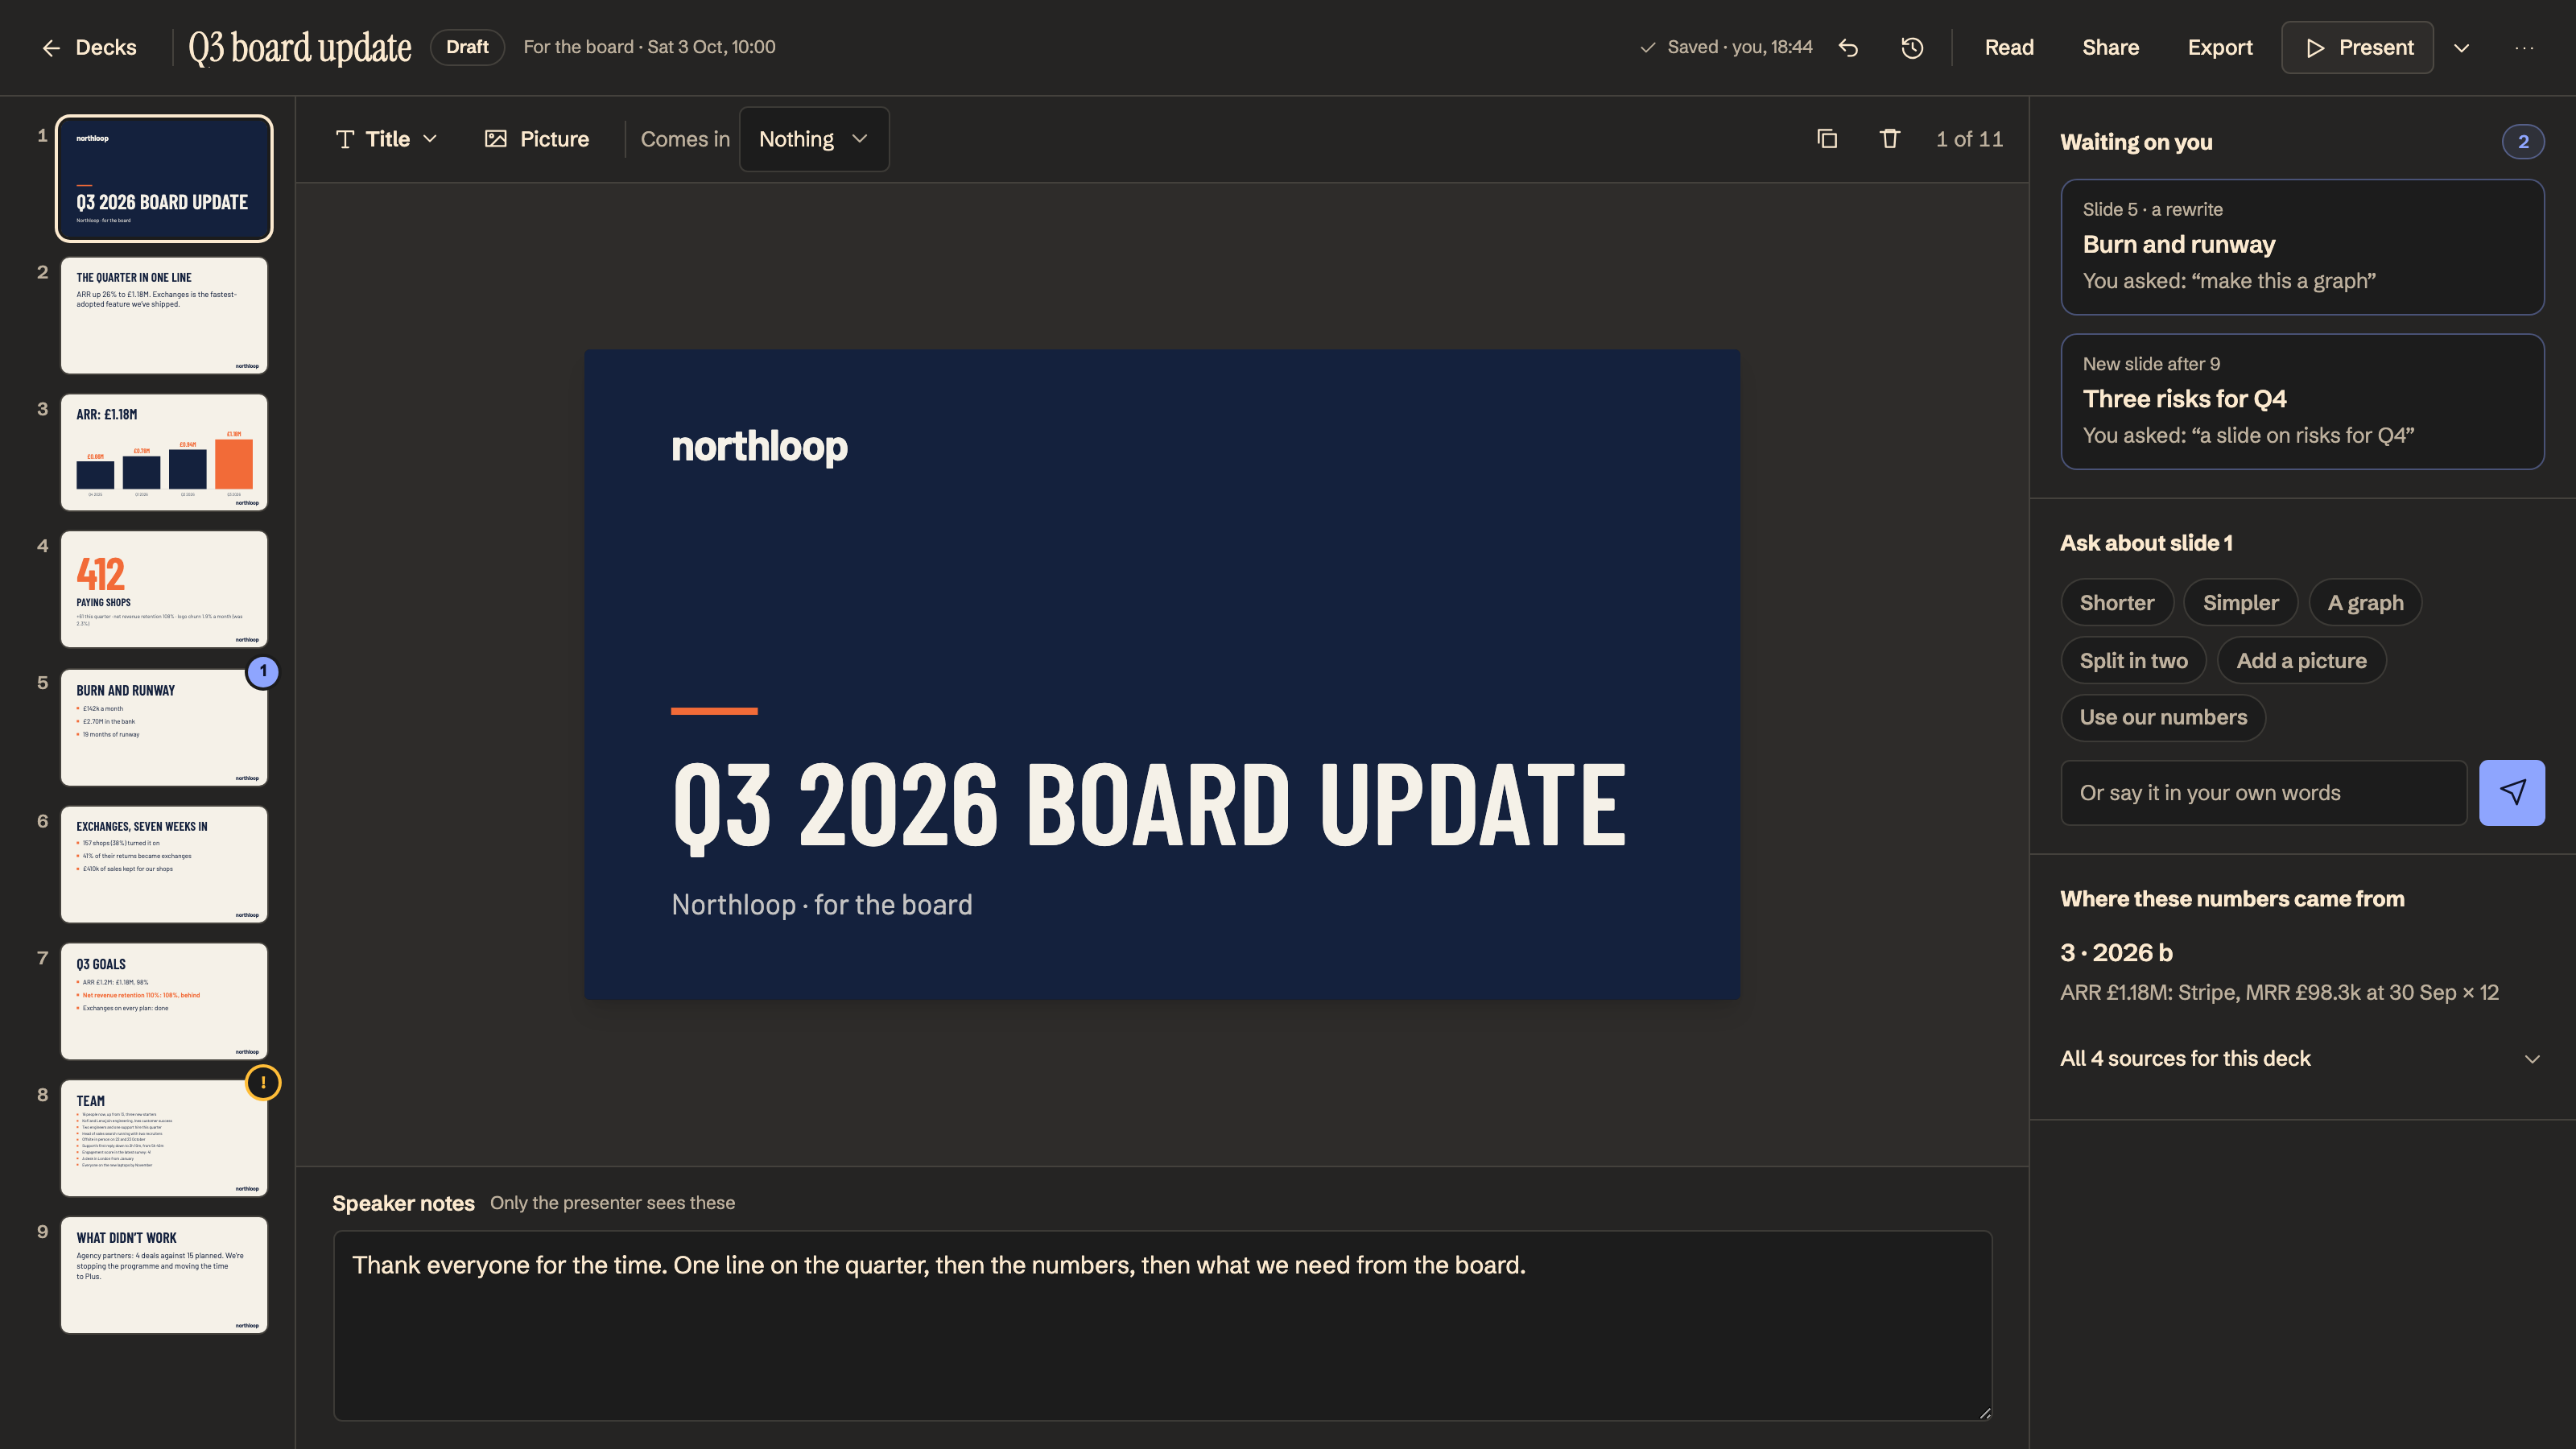The width and height of the screenshot is (2576, 1449).
Task: Select the Quarter in one line slide thumbnail
Action: [164, 315]
